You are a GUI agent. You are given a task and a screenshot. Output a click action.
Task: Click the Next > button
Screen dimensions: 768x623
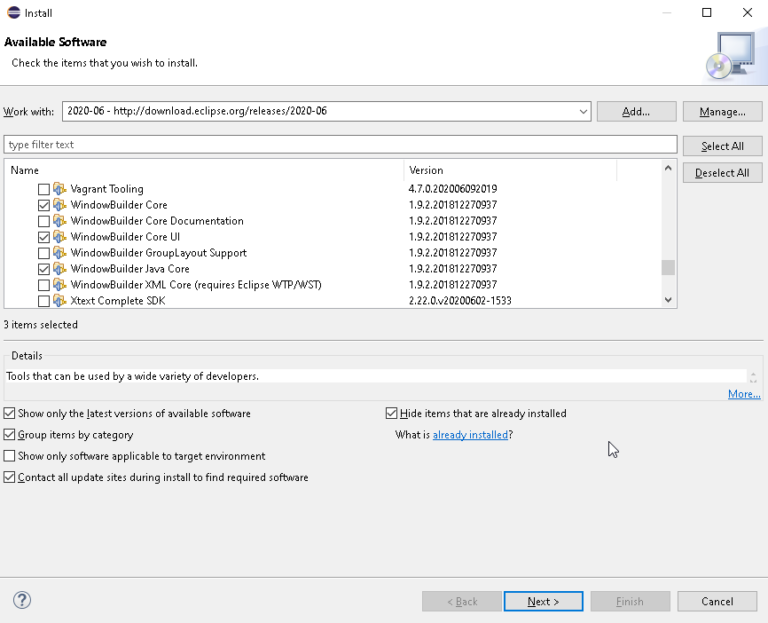[543, 601]
